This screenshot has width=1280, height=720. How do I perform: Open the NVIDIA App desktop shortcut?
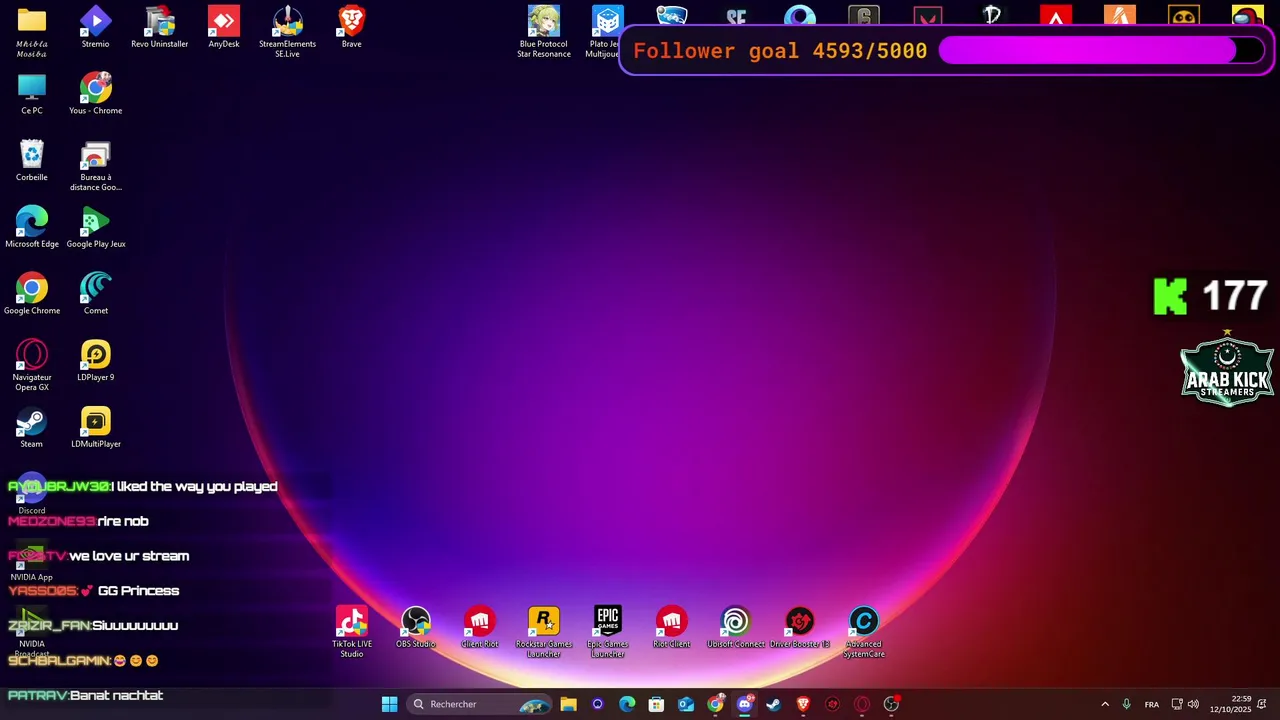(x=32, y=562)
